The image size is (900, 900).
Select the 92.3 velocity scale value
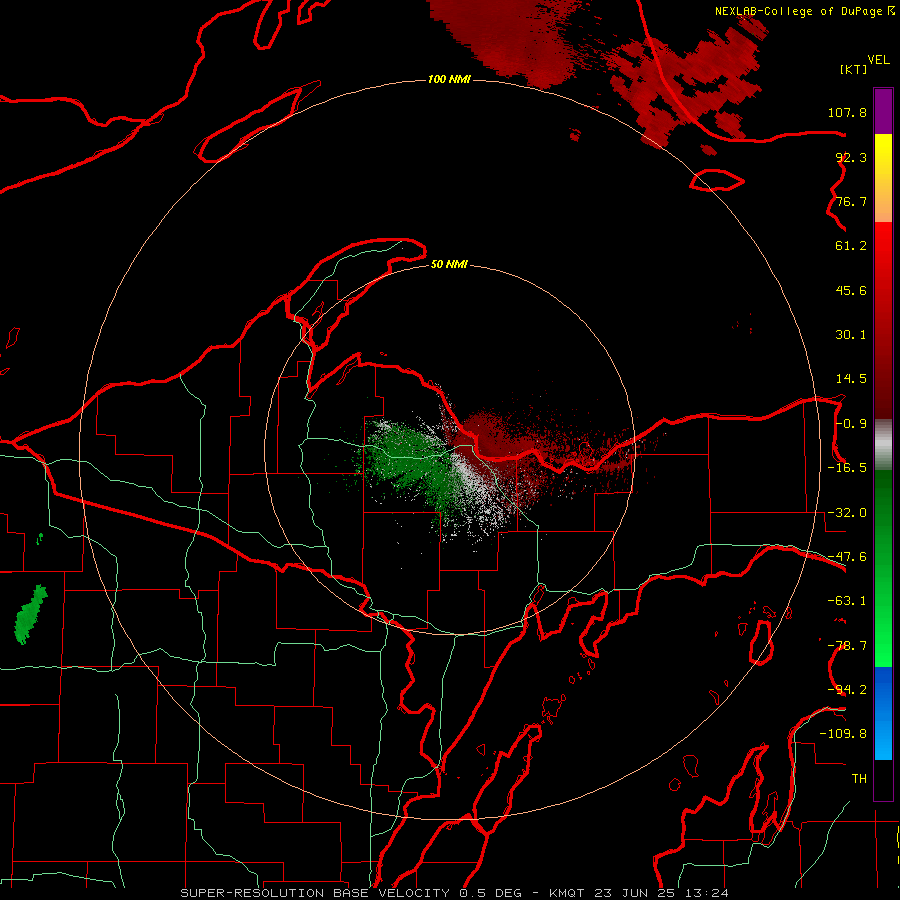pyautogui.click(x=851, y=157)
